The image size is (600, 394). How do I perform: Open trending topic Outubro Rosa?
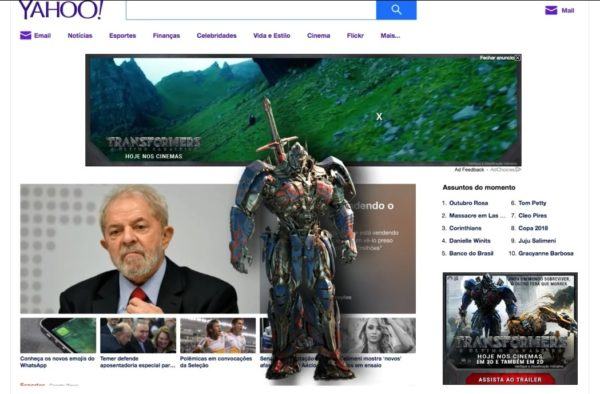click(x=468, y=203)
